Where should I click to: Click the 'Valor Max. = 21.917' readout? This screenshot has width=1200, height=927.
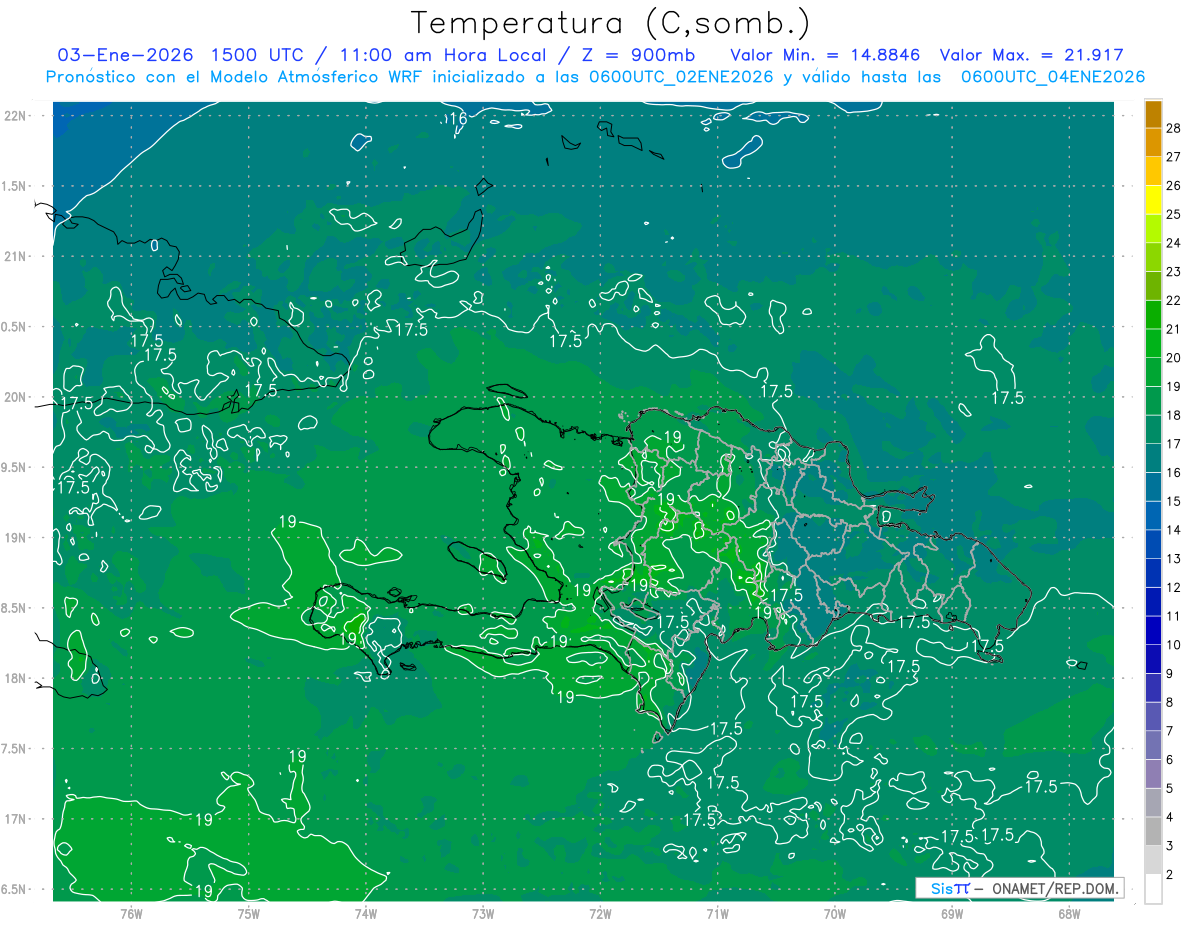(1032, 56)
